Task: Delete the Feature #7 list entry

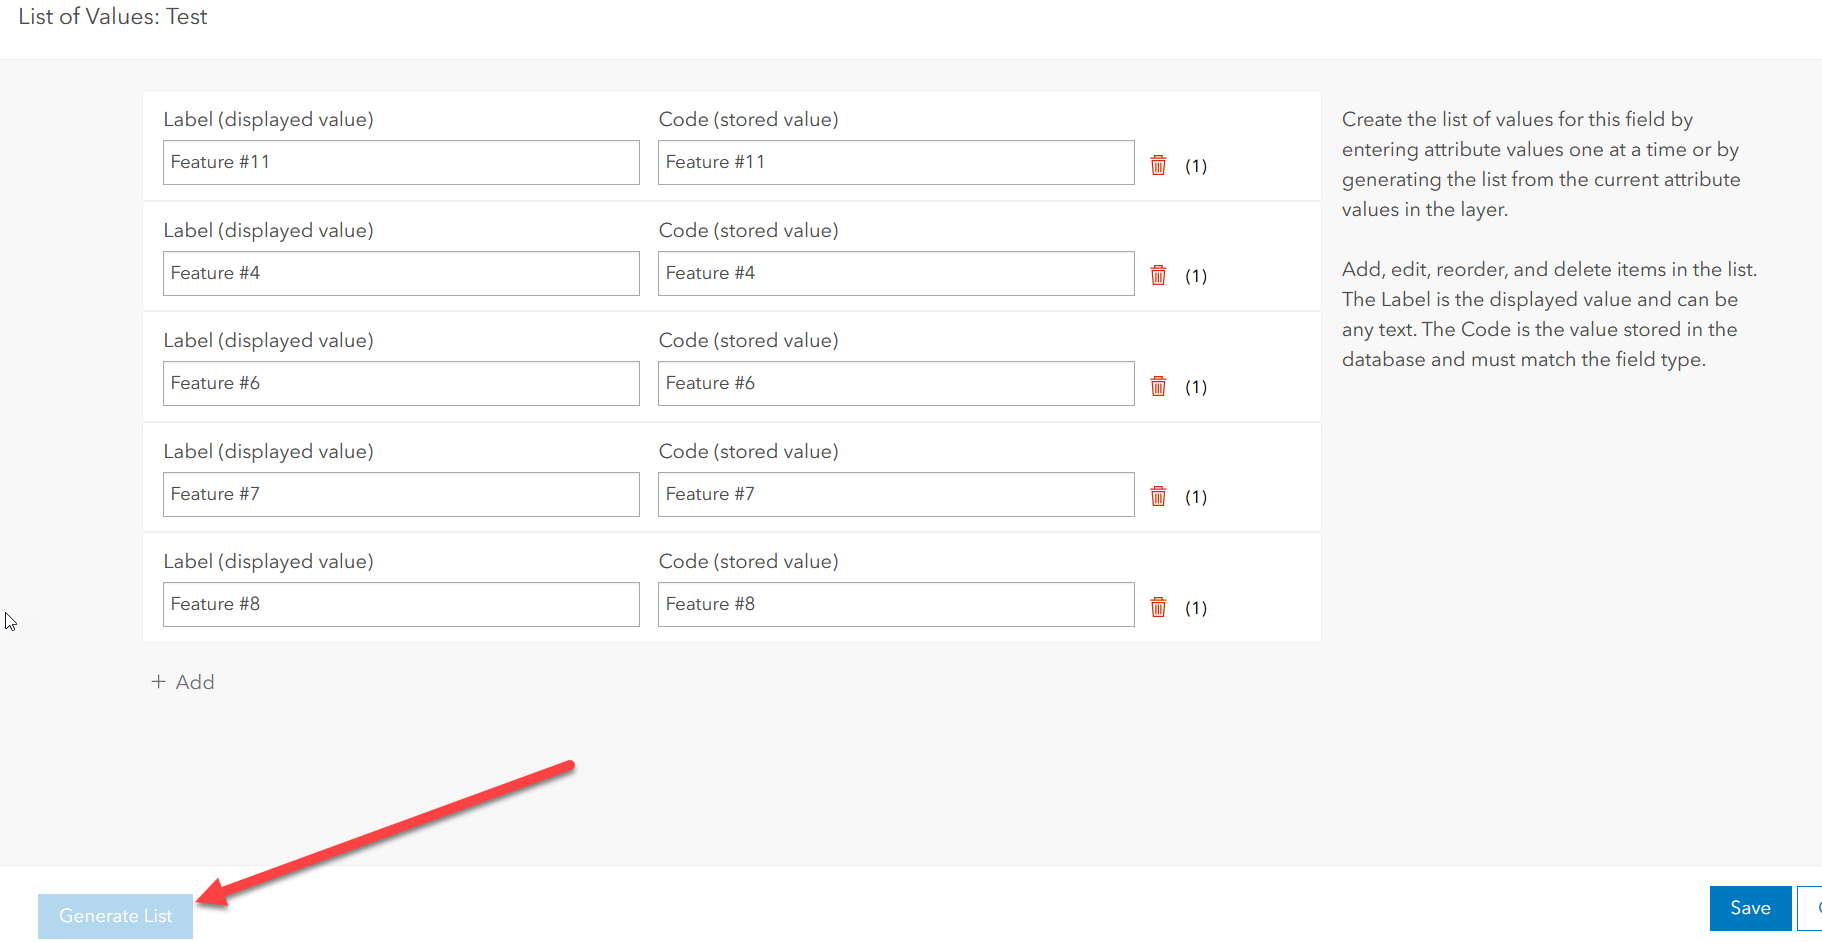Action: 1158,496
